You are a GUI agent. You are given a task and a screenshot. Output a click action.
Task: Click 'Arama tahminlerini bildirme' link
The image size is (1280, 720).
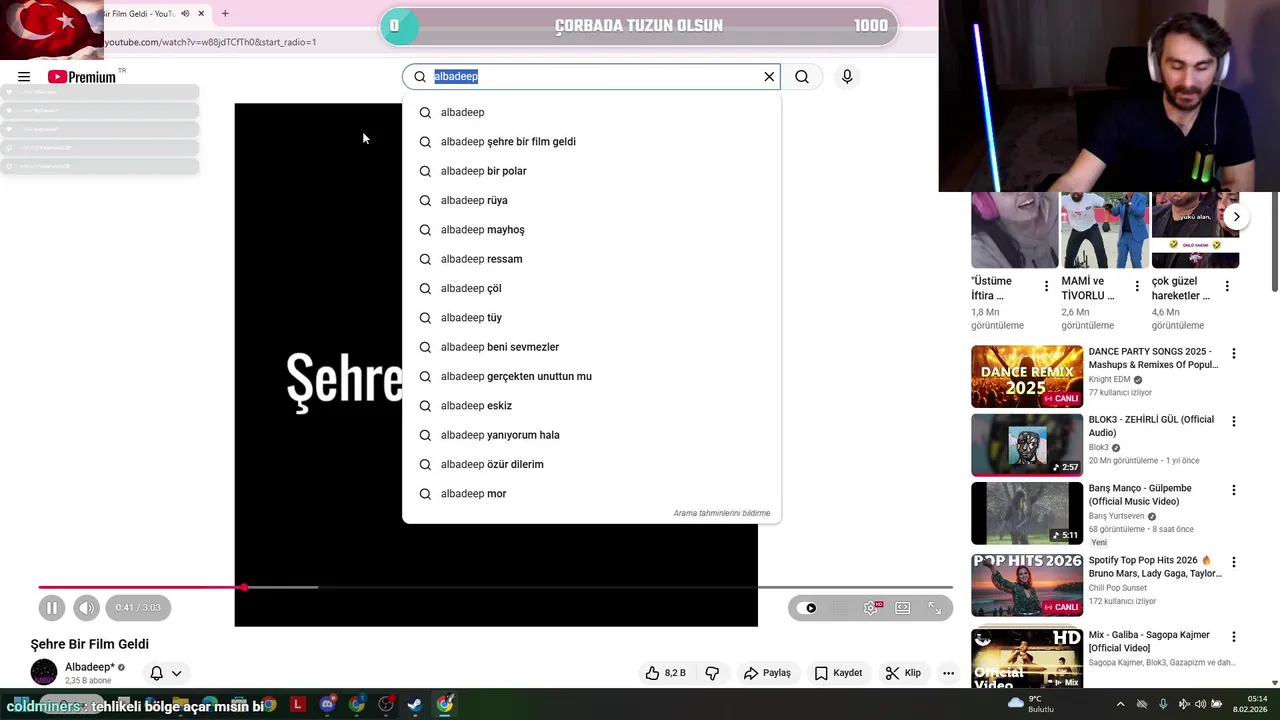pyautogui.click(x=721, y=513)
